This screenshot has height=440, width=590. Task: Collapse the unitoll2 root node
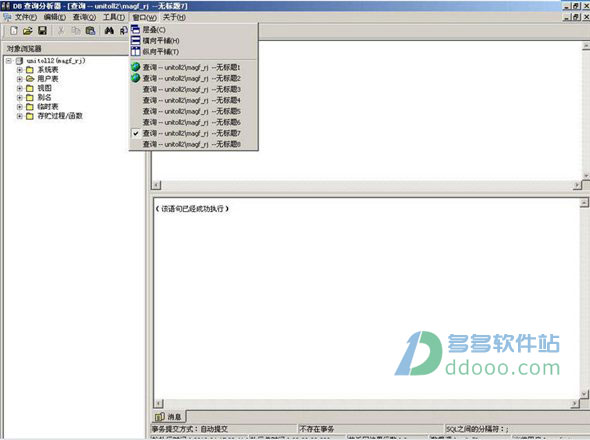9,61
